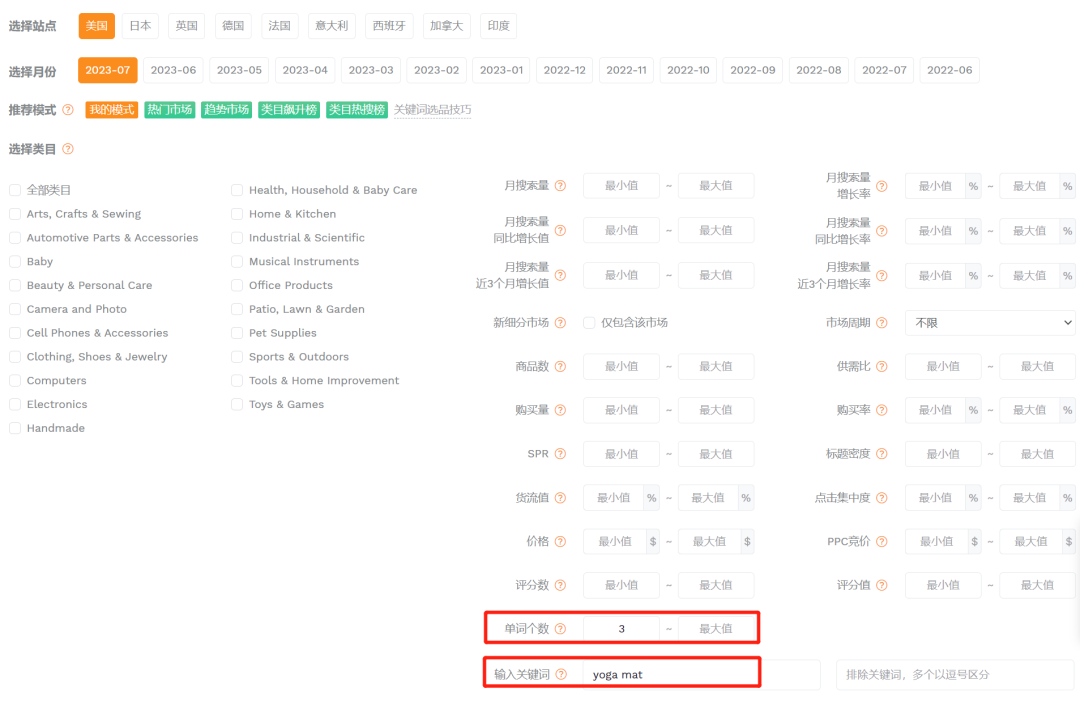Click help icon beside 评分数
This screenshot has width=1080, height=705.
[560, 585]
